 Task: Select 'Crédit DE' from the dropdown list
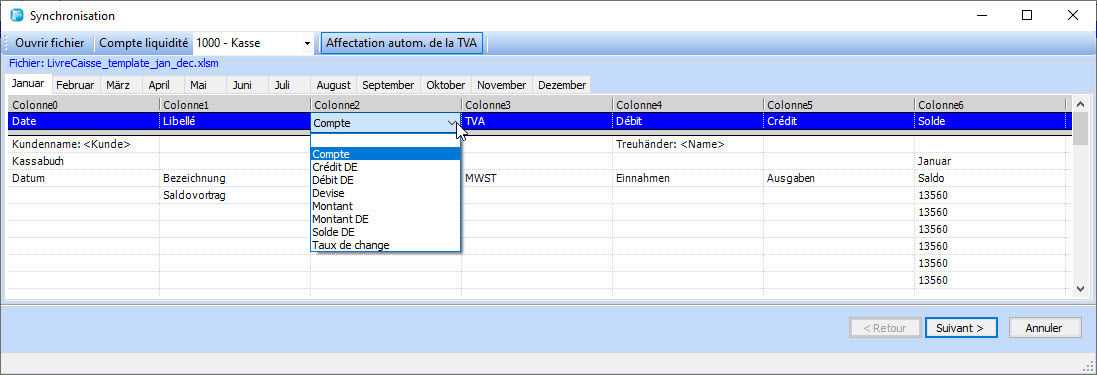(334, 167)
